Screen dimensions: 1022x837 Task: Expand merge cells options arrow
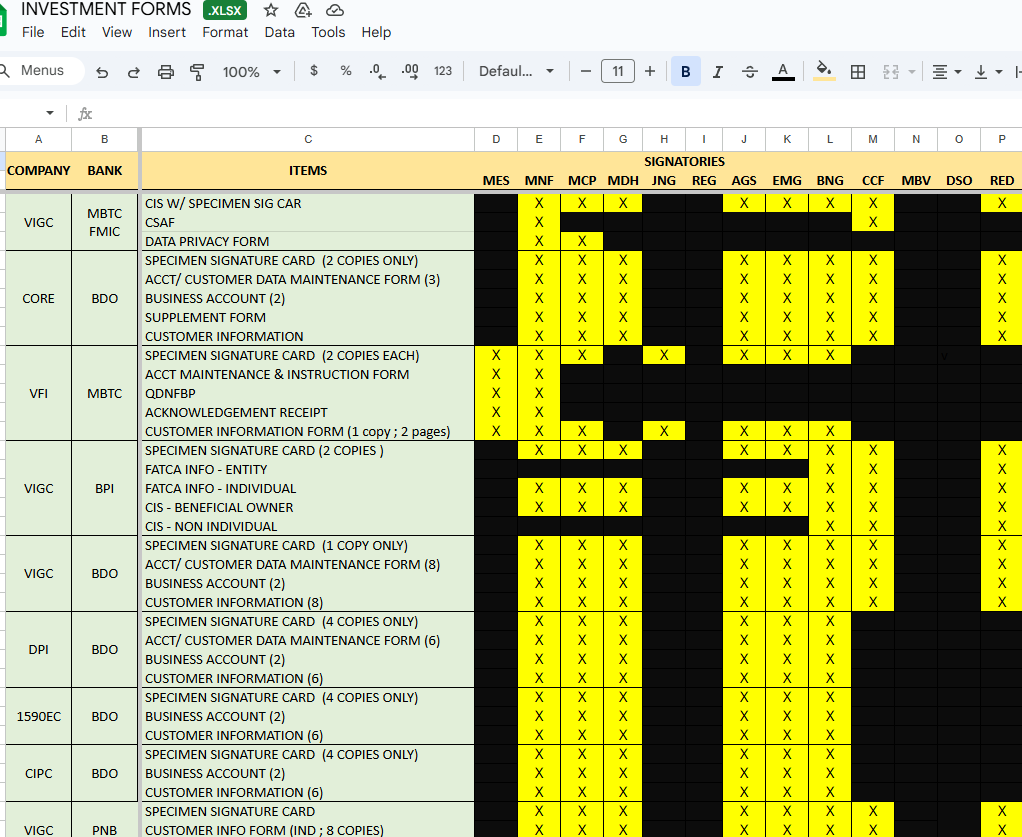tap(912, 72)
